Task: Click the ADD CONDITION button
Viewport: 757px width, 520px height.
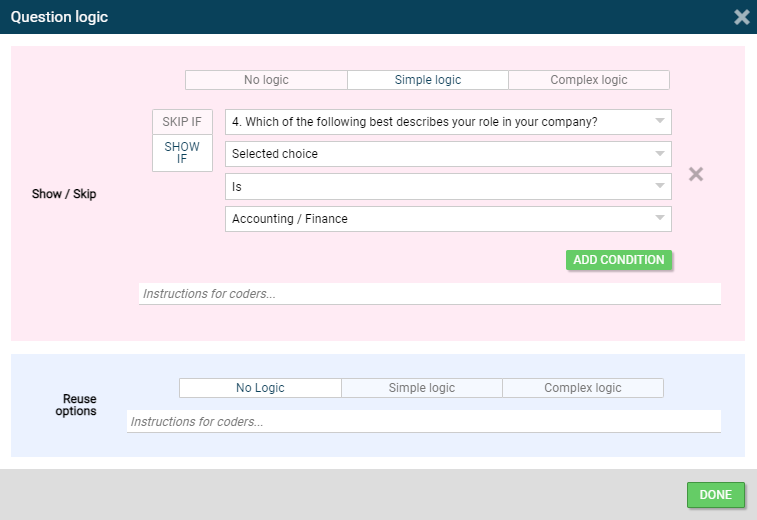Action: click(618, 260)
